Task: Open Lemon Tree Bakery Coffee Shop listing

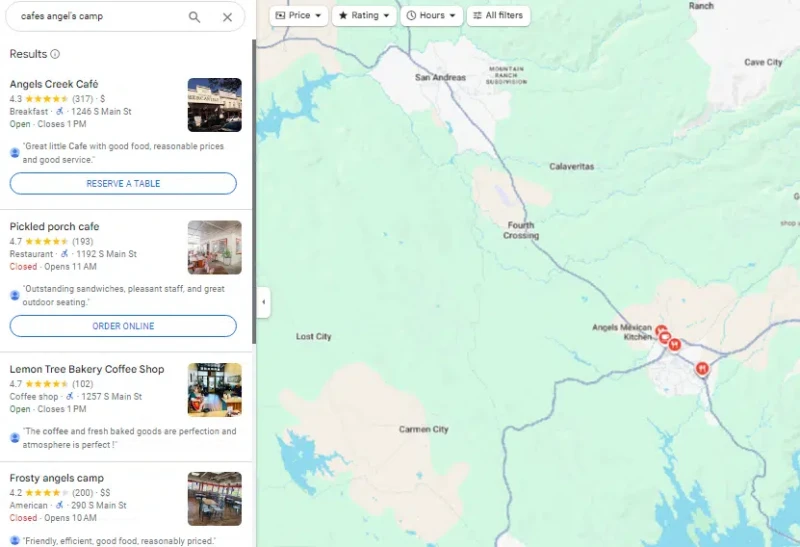Action: tap(87, 369)
